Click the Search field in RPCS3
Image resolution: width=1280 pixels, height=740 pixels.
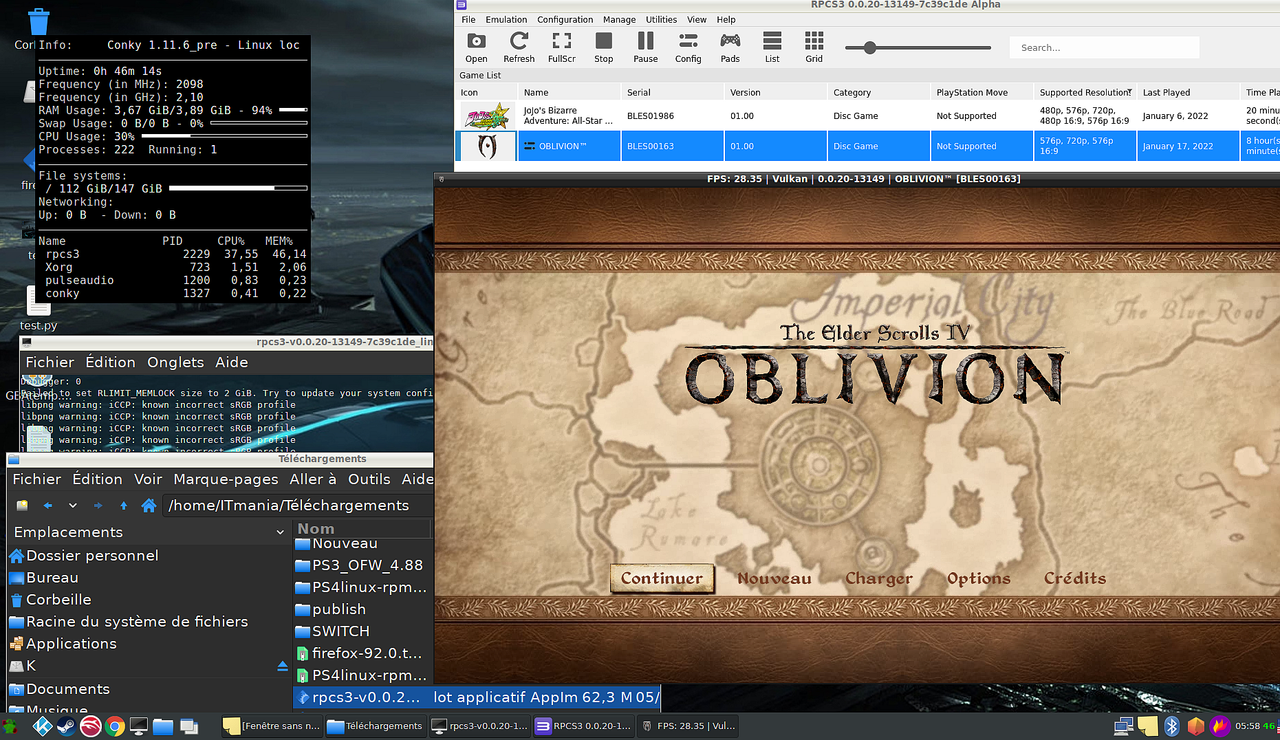coord(1104,47)
